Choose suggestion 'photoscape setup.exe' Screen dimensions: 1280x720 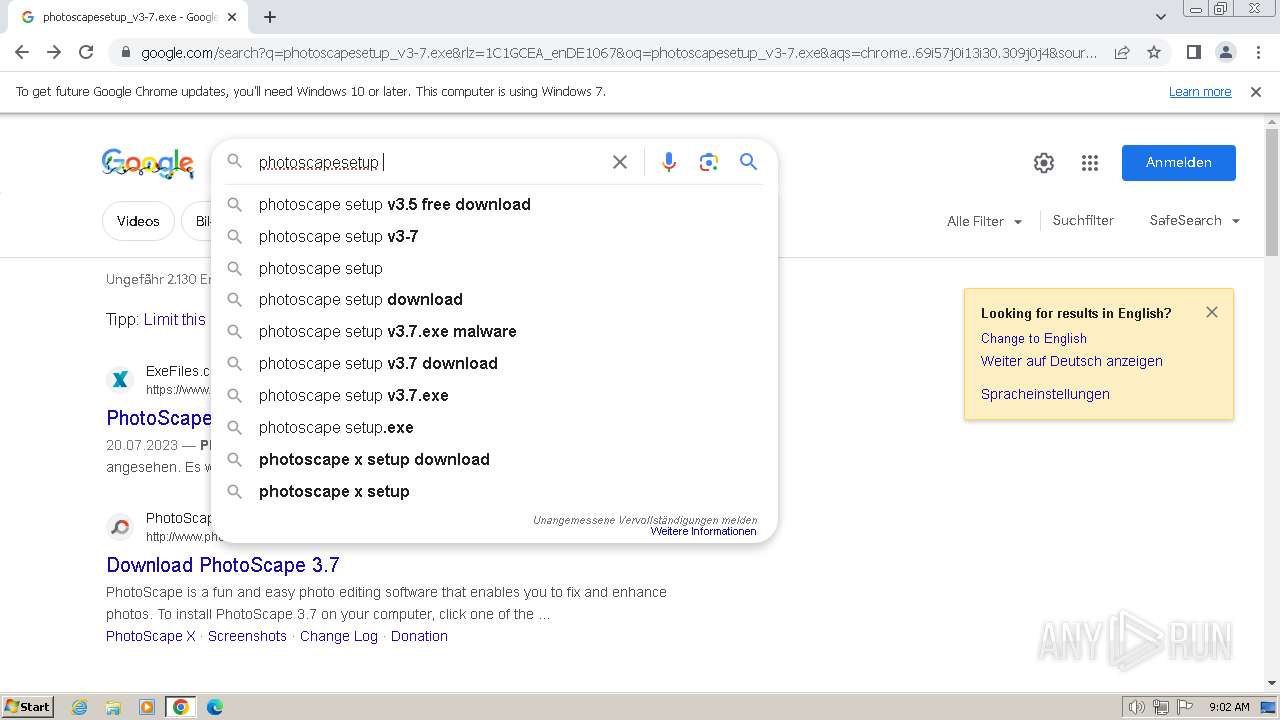pos(494,427)
